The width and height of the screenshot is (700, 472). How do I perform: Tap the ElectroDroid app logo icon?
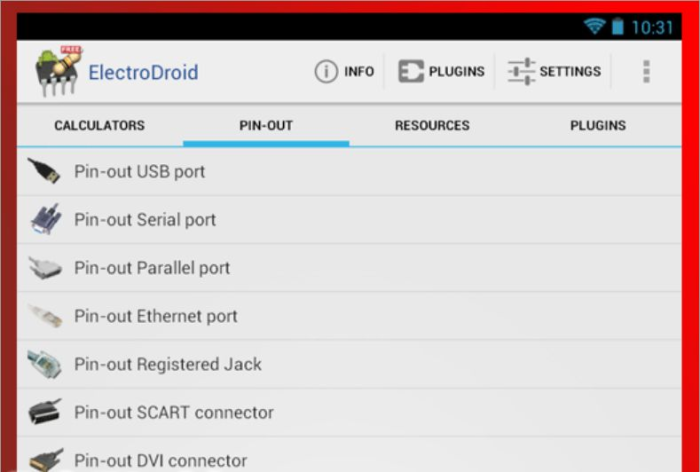(58, 71)
